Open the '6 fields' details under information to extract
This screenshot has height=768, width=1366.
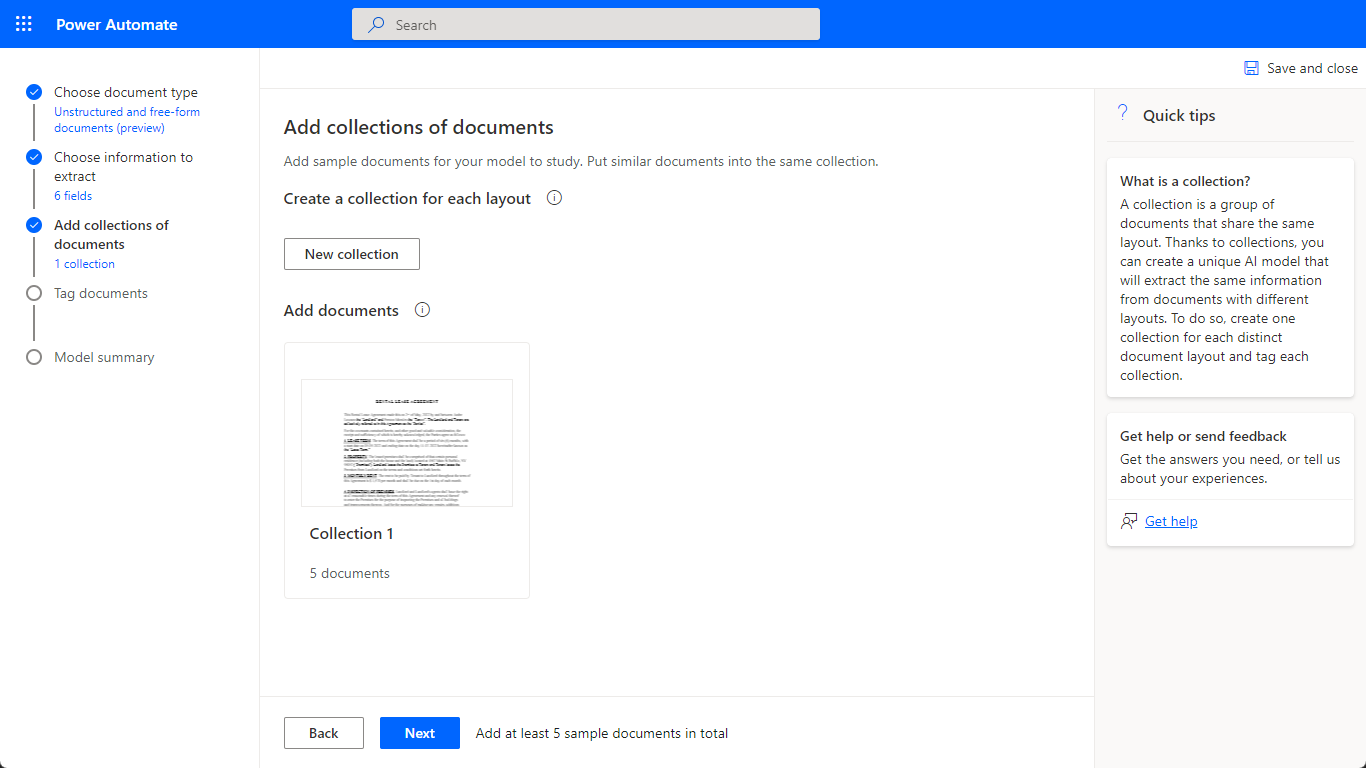72,195
